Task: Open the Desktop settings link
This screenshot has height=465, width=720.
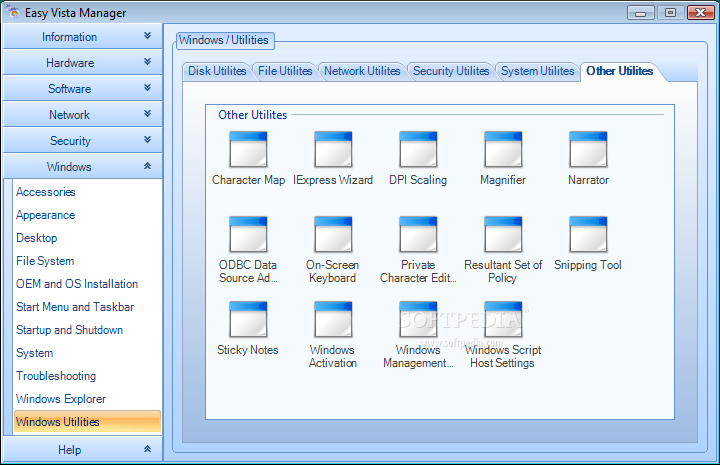Action: (37, 238)
